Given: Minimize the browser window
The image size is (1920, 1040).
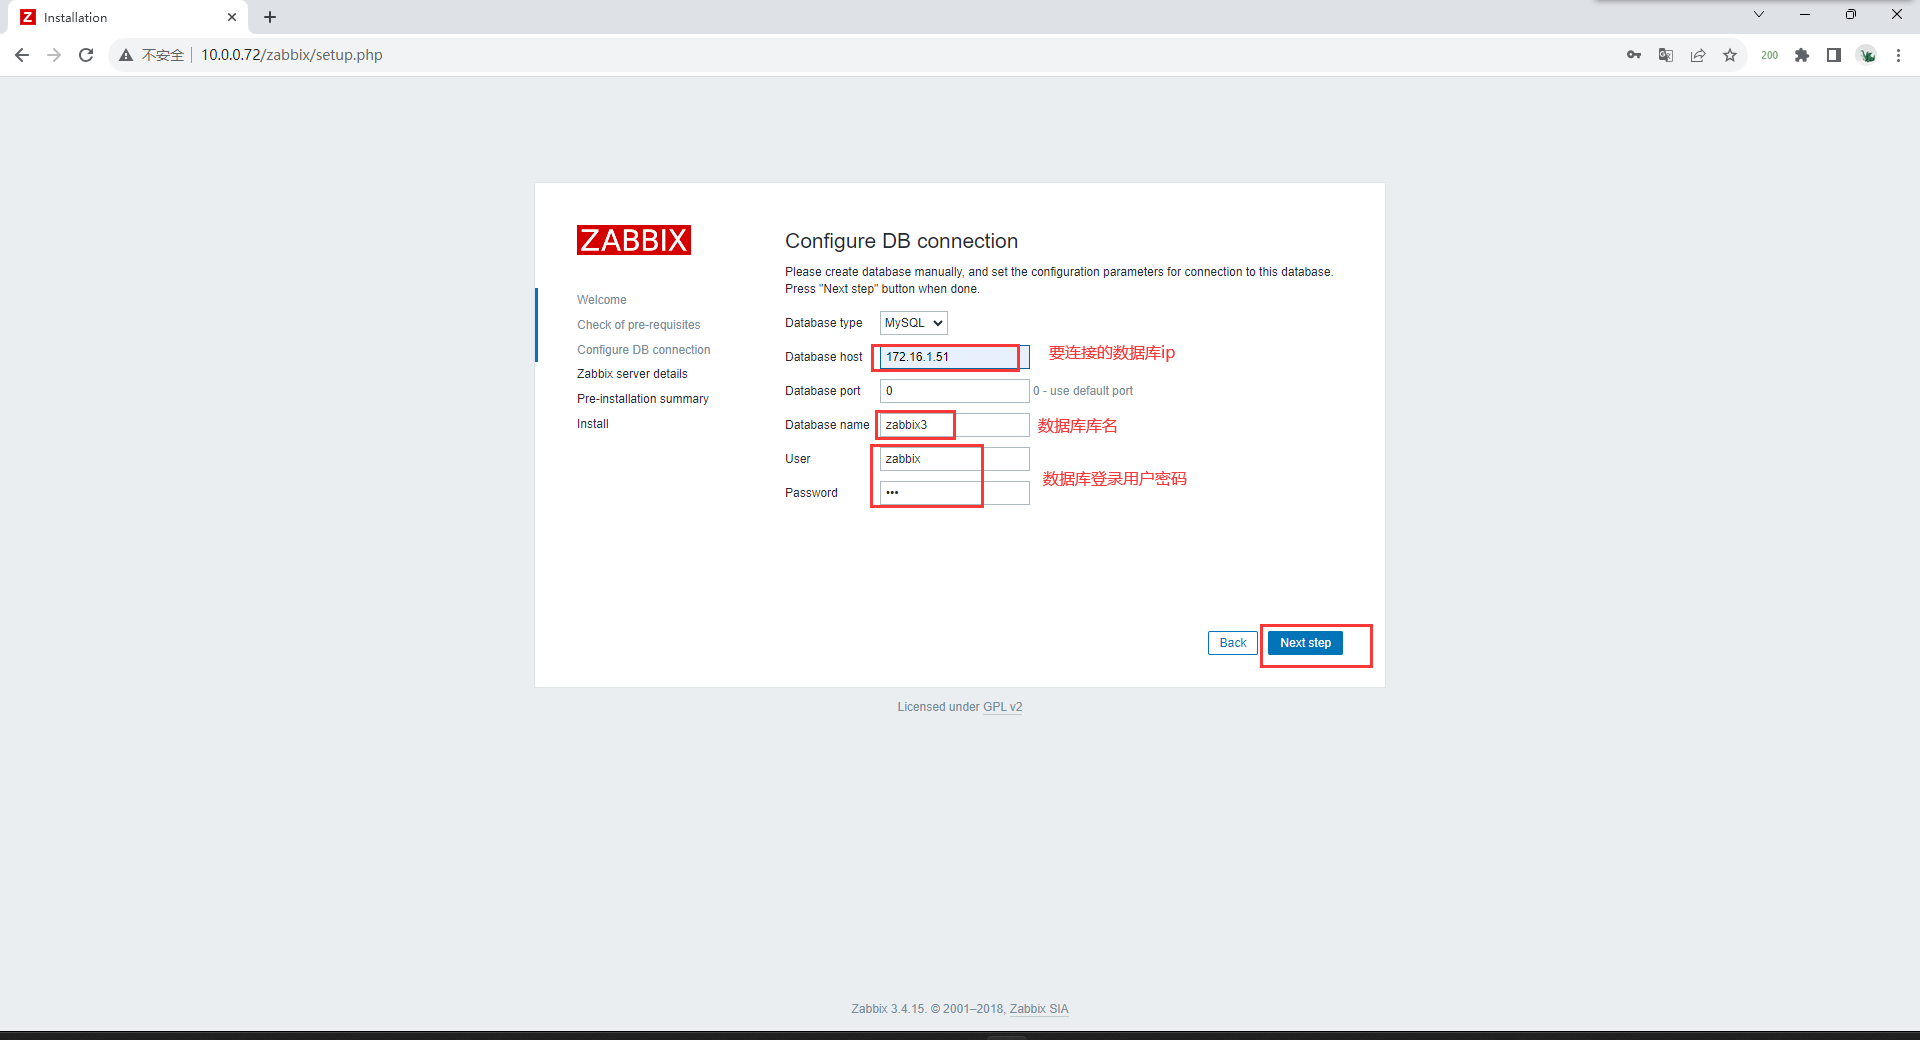Looking at the screenshot, I should coord(1805,14).
